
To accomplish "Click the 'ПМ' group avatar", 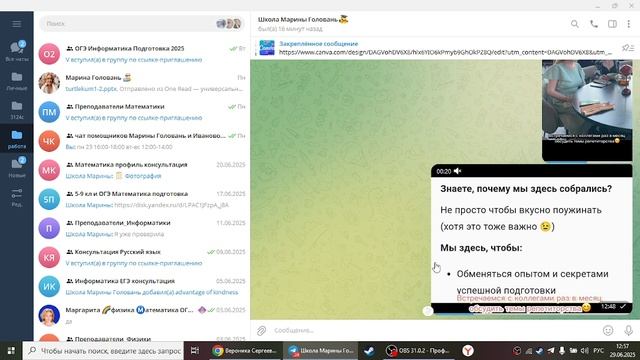I will (49, 112).
